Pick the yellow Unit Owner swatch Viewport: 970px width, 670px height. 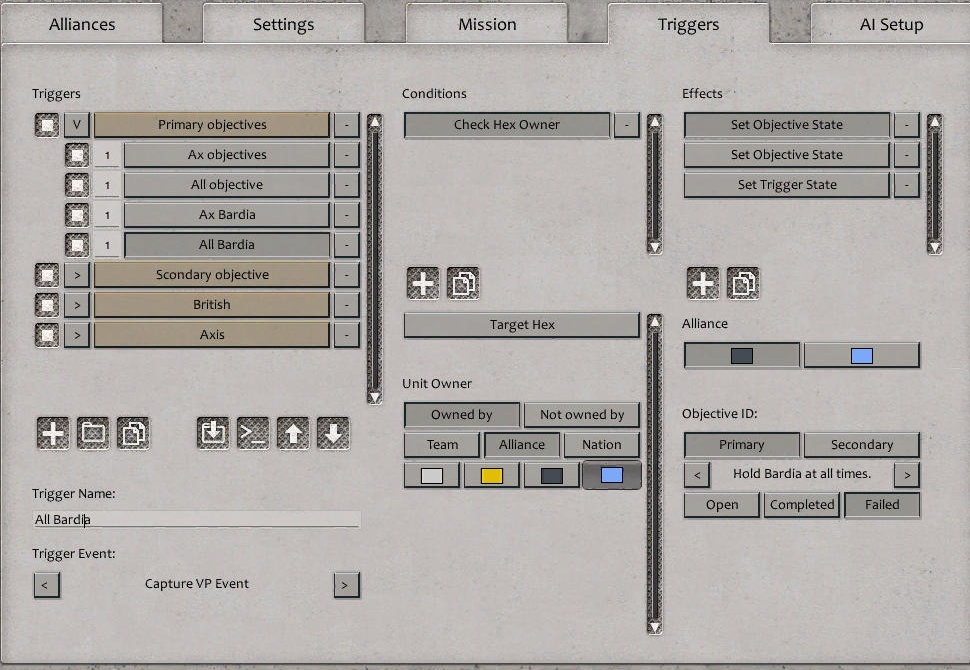coord(492,475)
